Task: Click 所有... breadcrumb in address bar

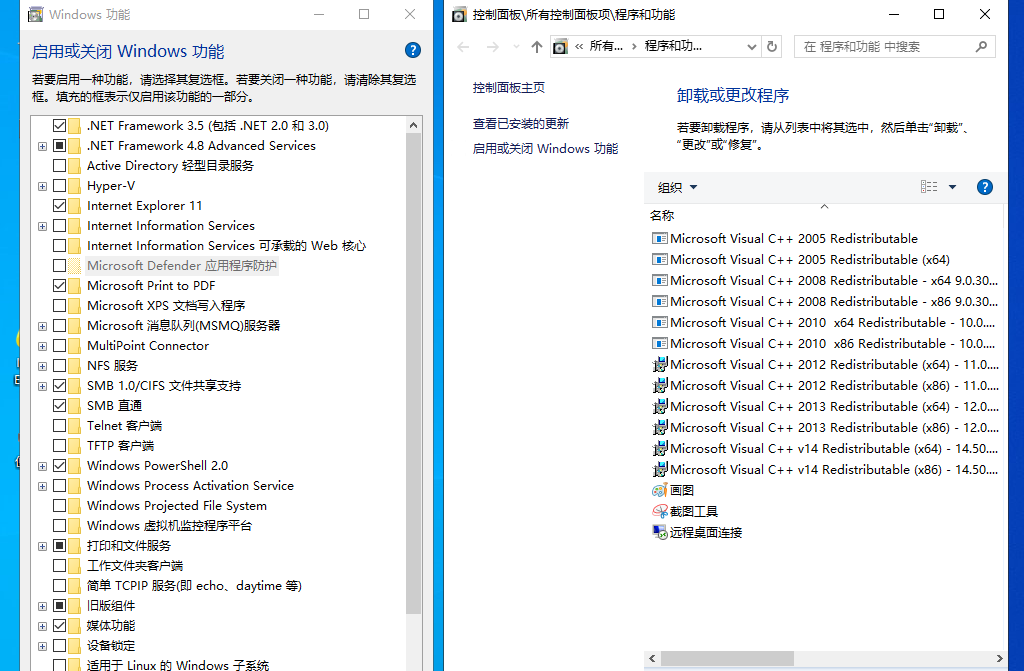Action: 606,46
